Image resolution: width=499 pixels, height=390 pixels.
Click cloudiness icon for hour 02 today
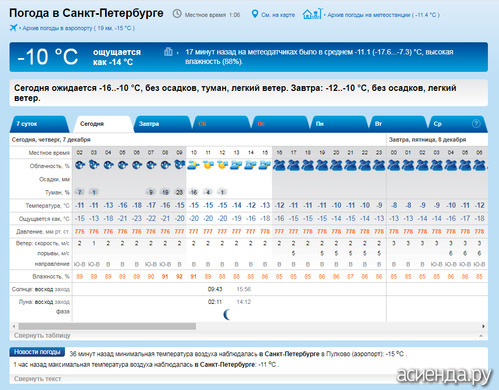(80, 165)
